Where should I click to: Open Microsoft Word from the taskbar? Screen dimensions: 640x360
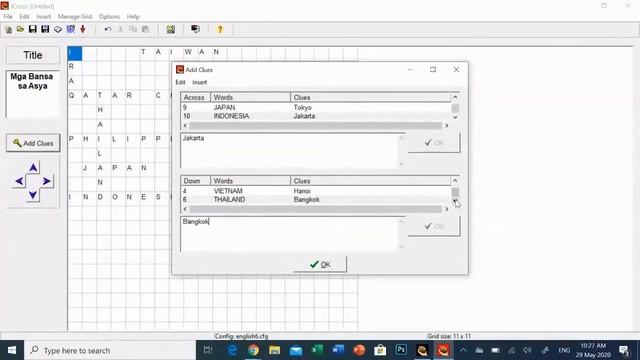[x=338, y=350]
